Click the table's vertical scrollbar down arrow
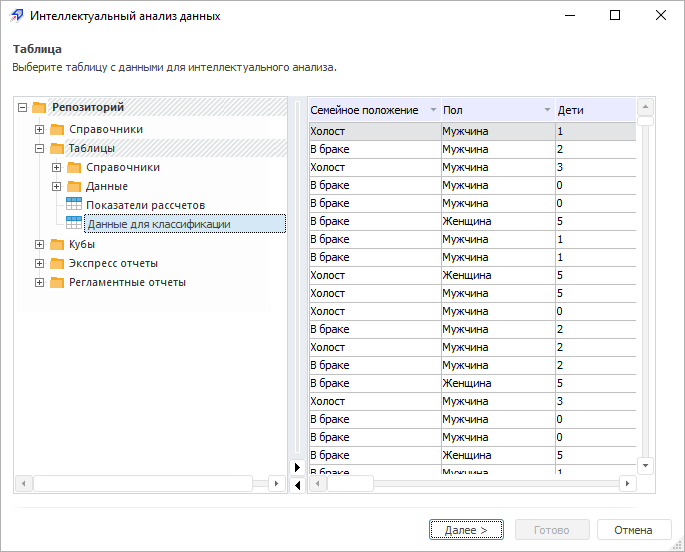Image resolution: width=685 pixels, height=552 pixels. [645, 465]
